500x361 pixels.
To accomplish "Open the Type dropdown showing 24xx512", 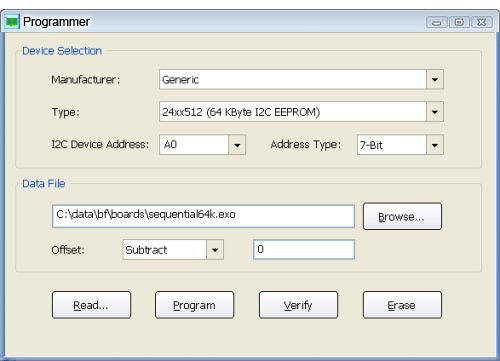I will click(301, 112).
